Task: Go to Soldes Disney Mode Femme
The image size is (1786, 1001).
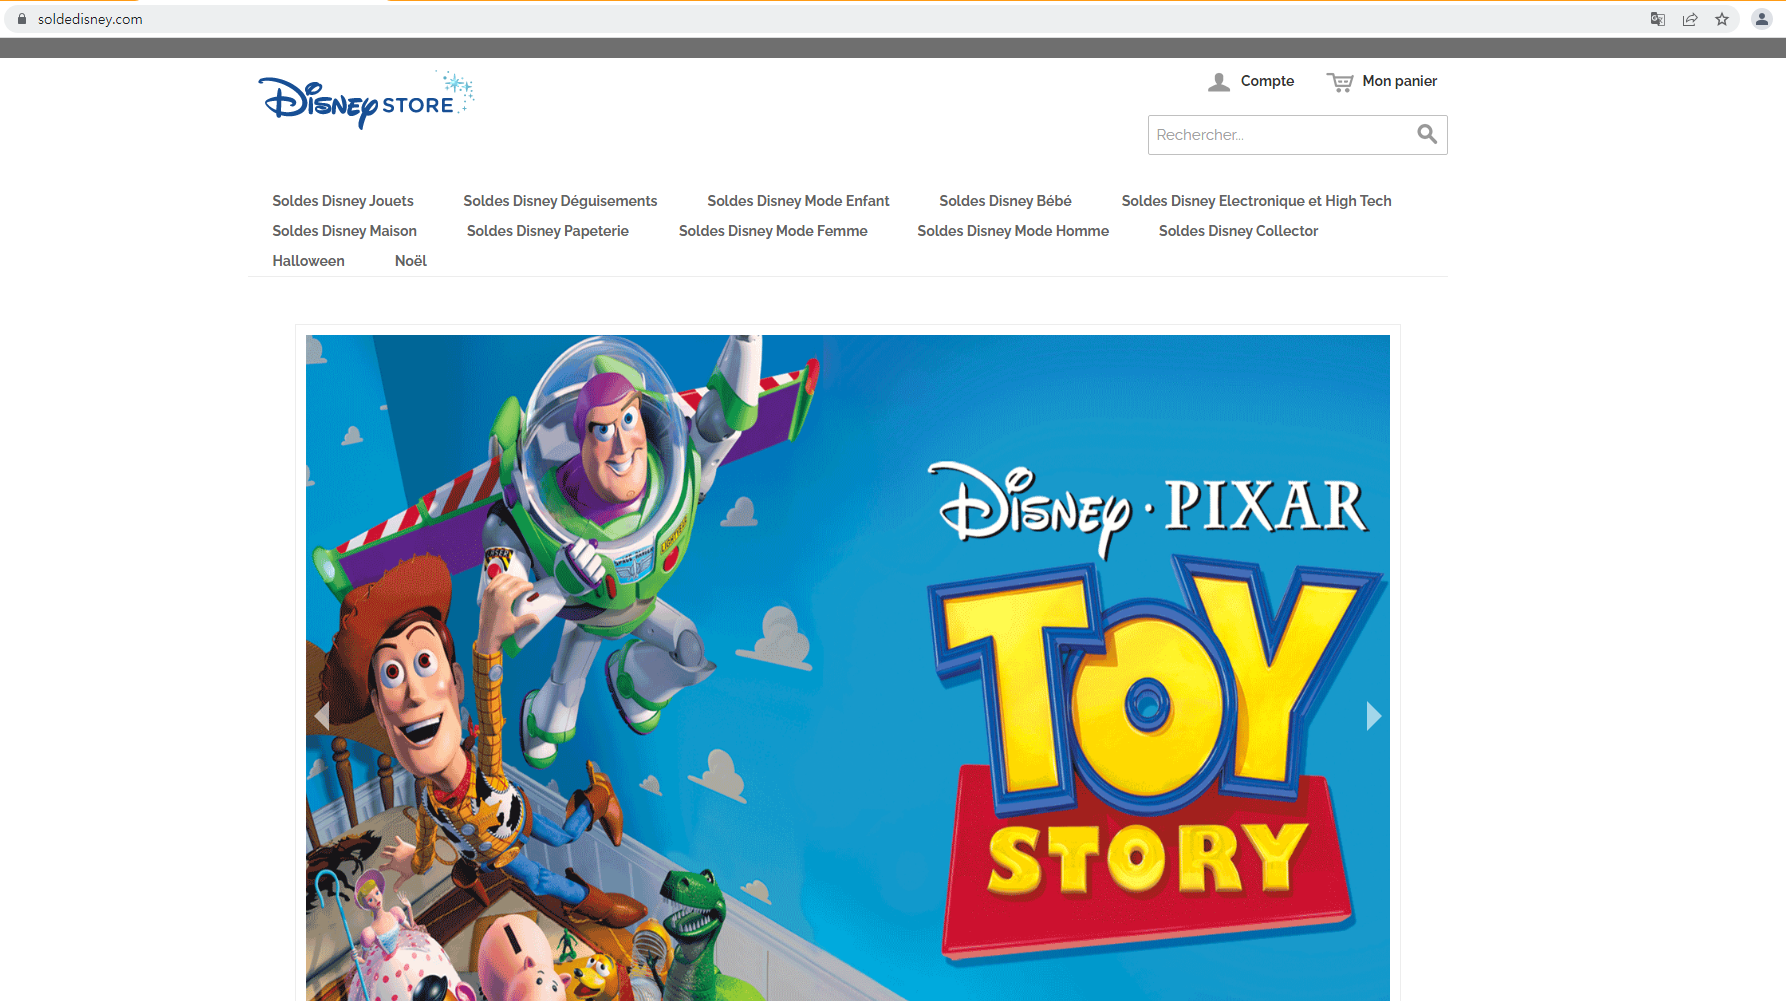Action: click(x=773, y=231)
